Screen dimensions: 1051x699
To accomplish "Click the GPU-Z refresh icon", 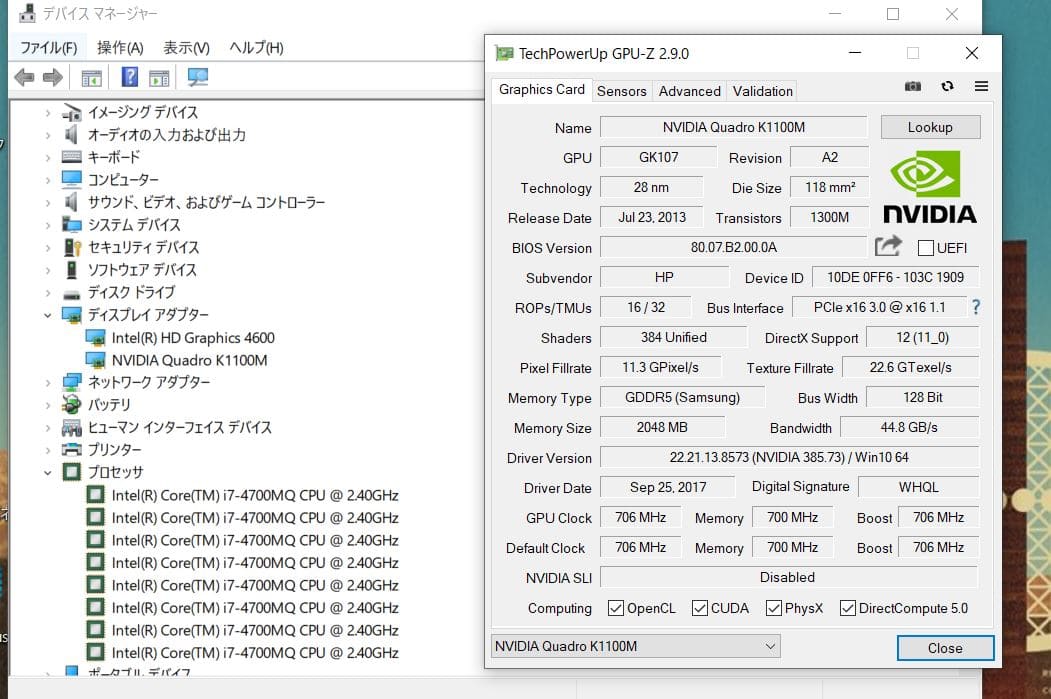I will pos(947,86).
